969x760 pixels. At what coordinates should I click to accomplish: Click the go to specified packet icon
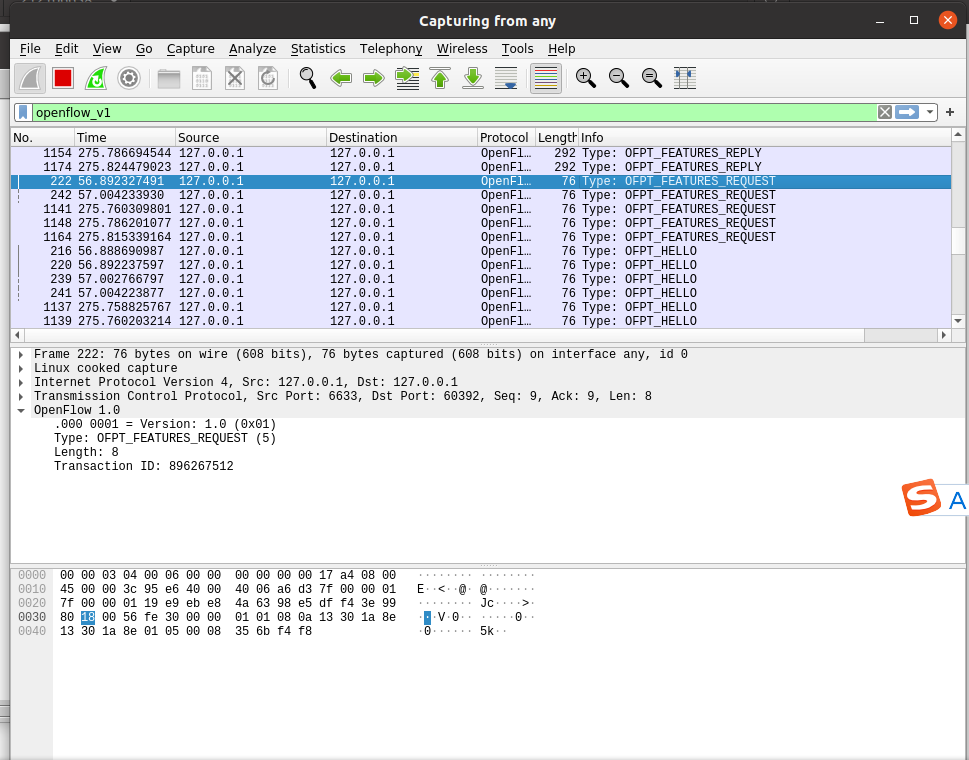pyautogui.click(x=407, y=78)
